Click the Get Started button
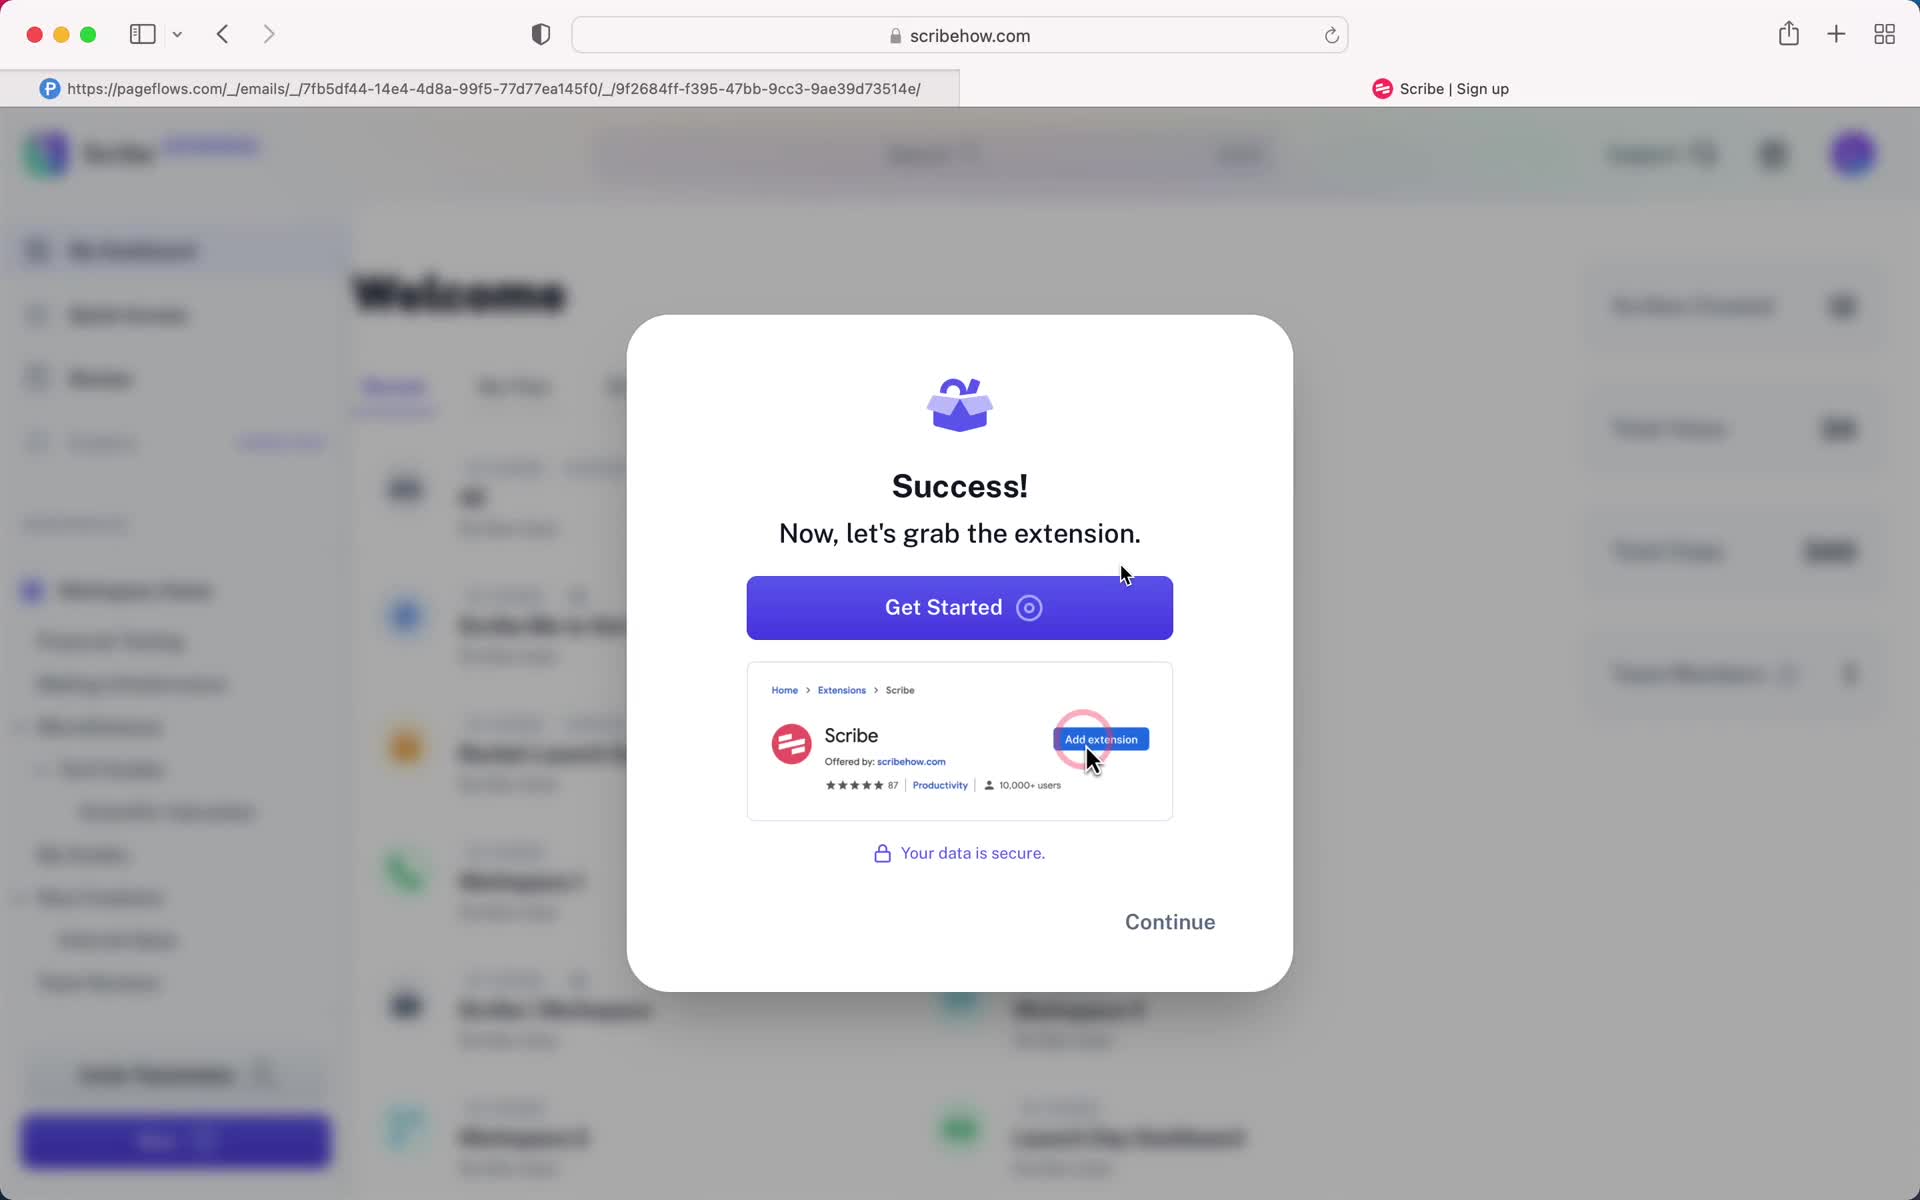This screenshot has width=1920, height=1200. coord(959,607)
